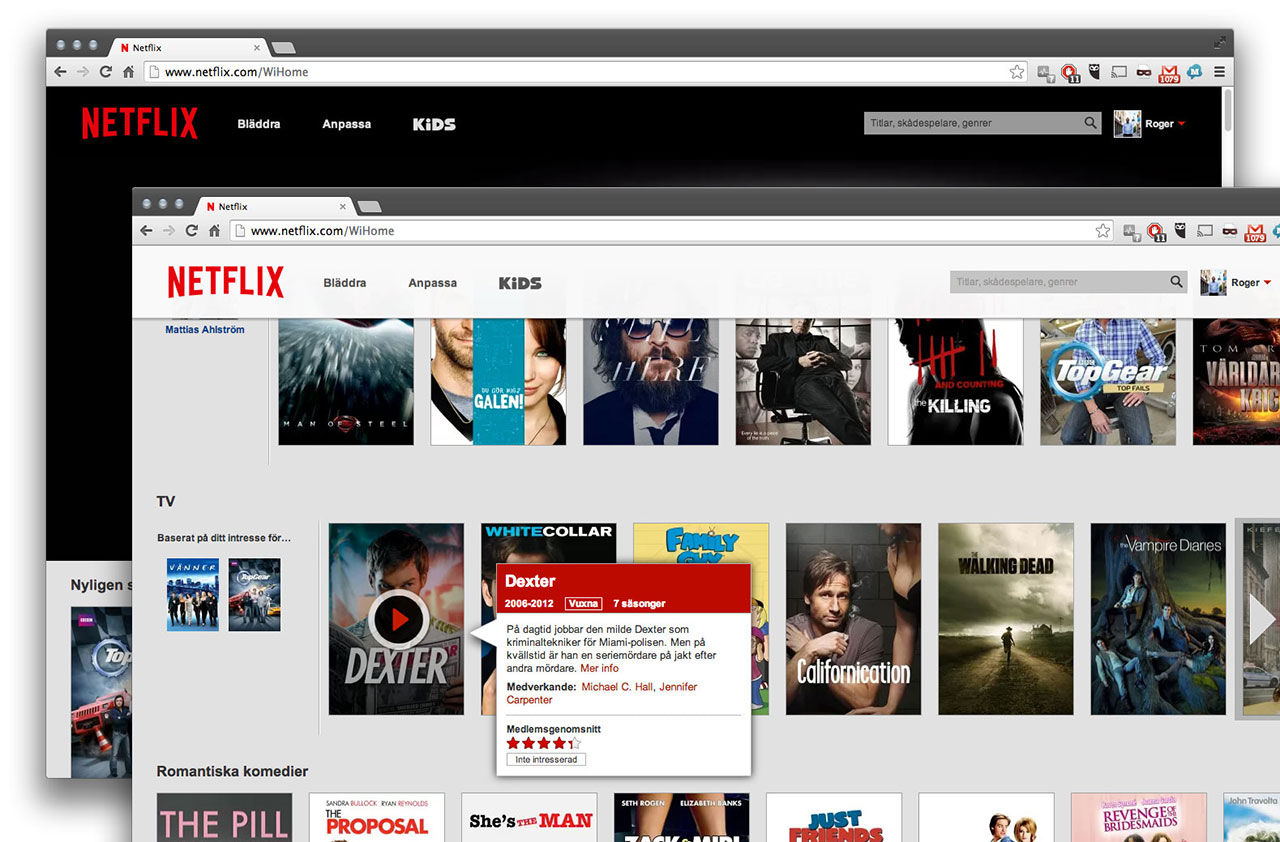Click the Mer info link for Dexter
The image size is (1280, 842).
tap(599, 668)
